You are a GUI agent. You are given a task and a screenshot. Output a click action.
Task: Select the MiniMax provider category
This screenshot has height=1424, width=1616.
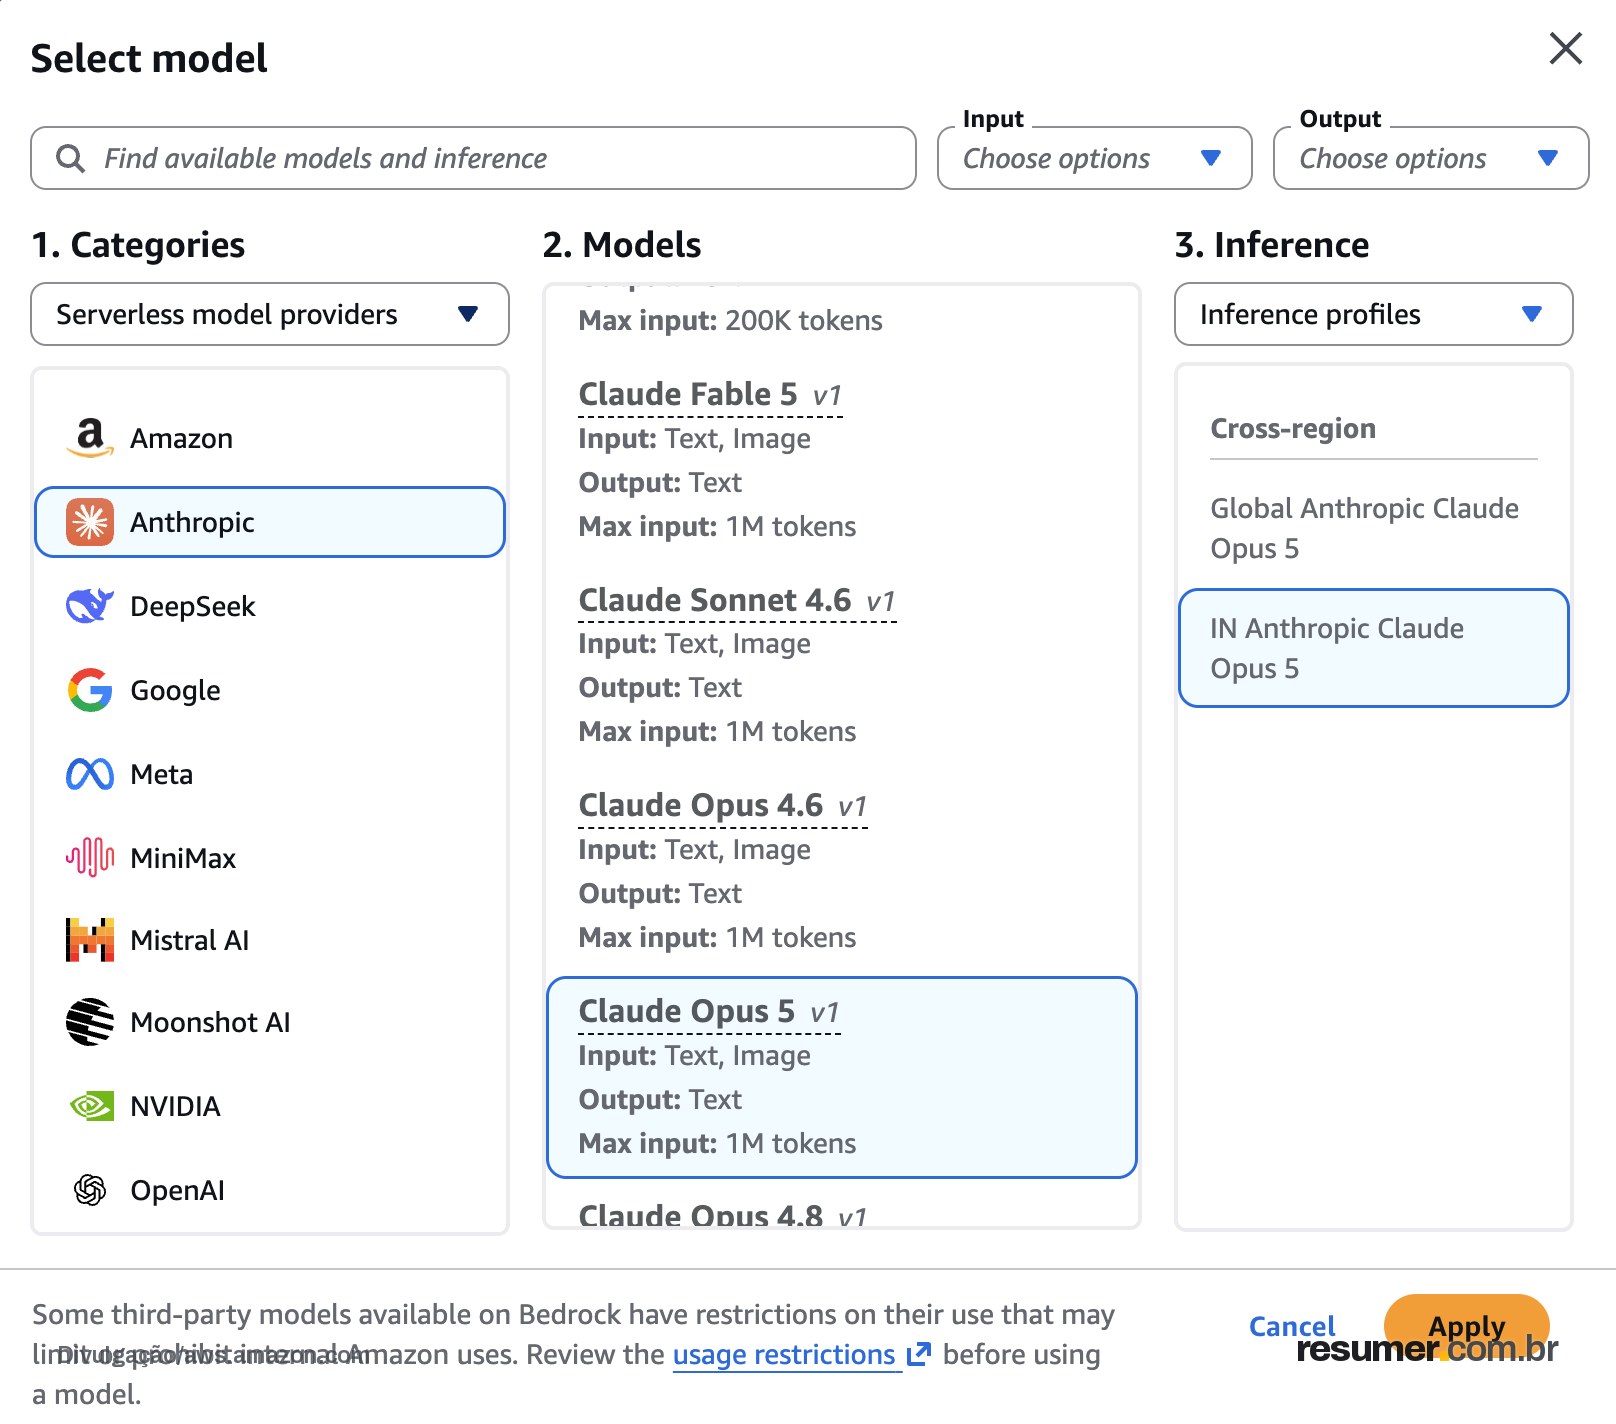(270, 858)
